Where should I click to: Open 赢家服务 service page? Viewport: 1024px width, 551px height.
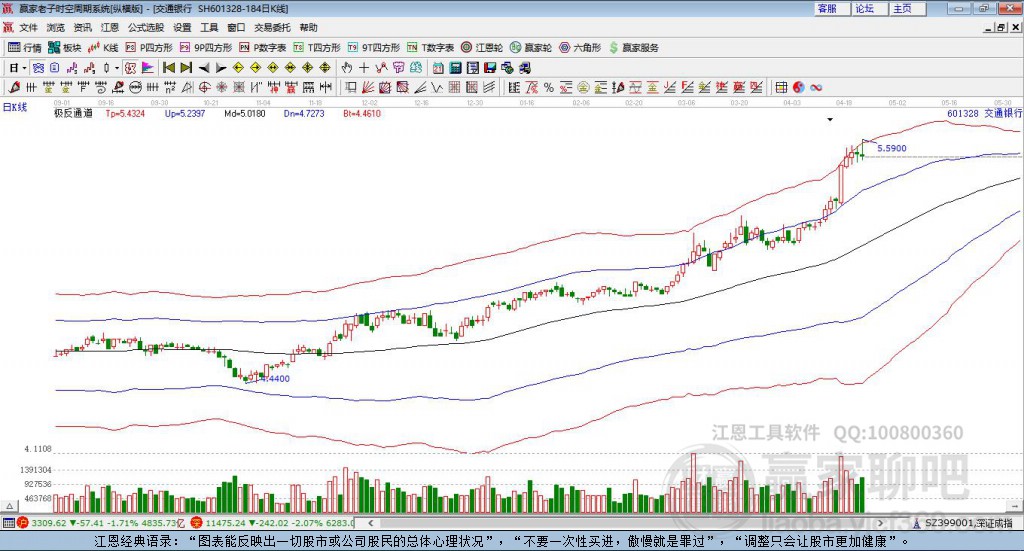click(633, 48)
